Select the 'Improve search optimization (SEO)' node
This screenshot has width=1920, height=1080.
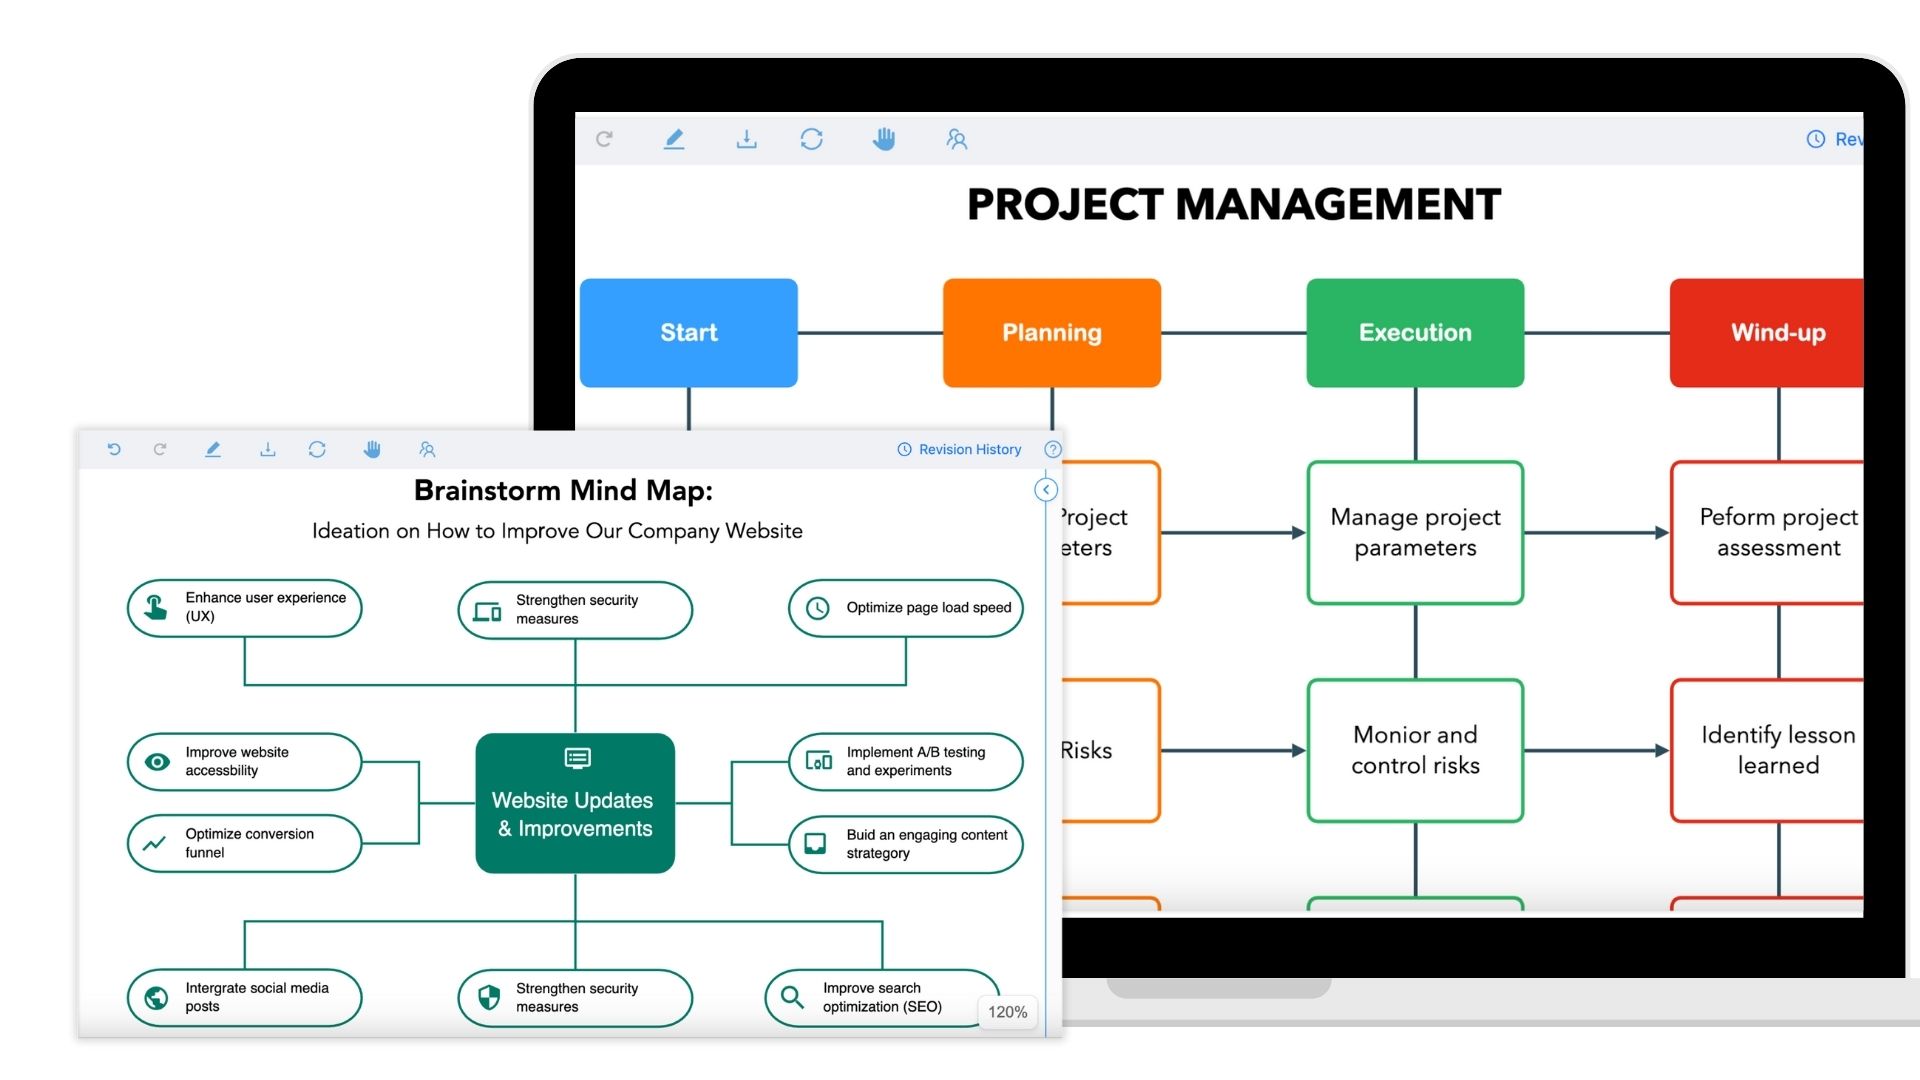pos(881,997)
